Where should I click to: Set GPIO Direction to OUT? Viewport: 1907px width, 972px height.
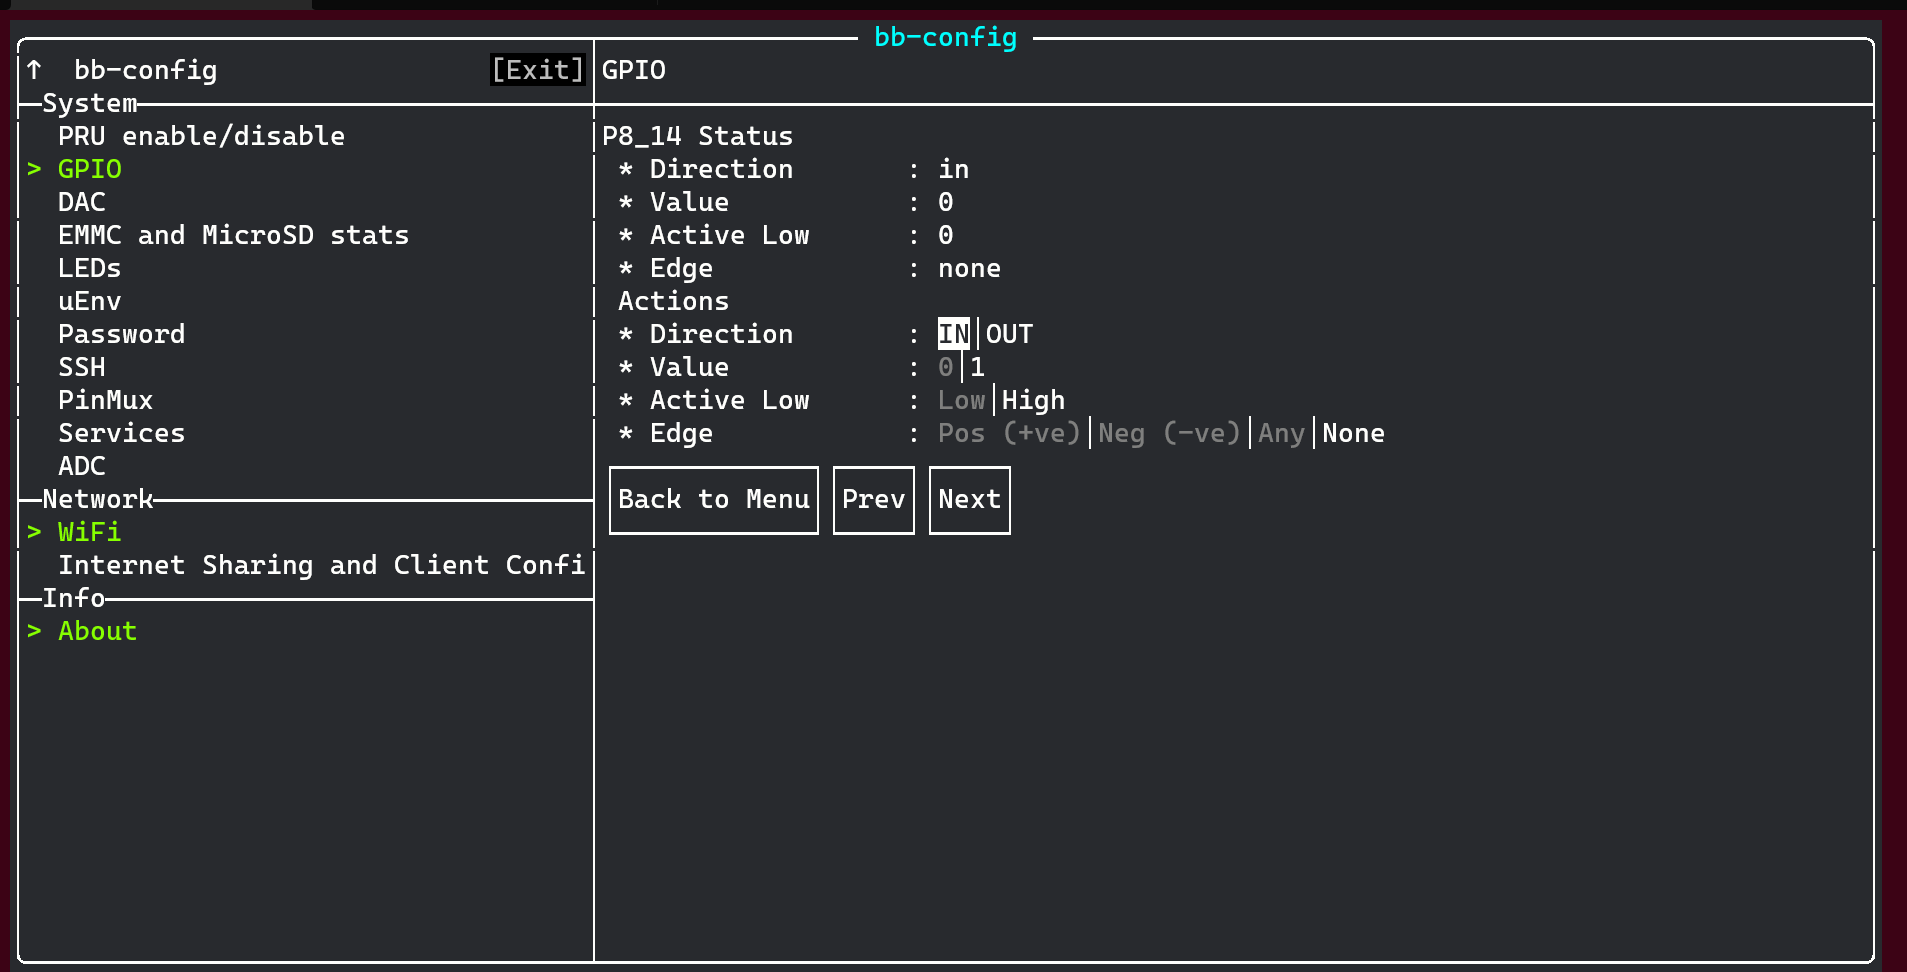coord(1009,333)
